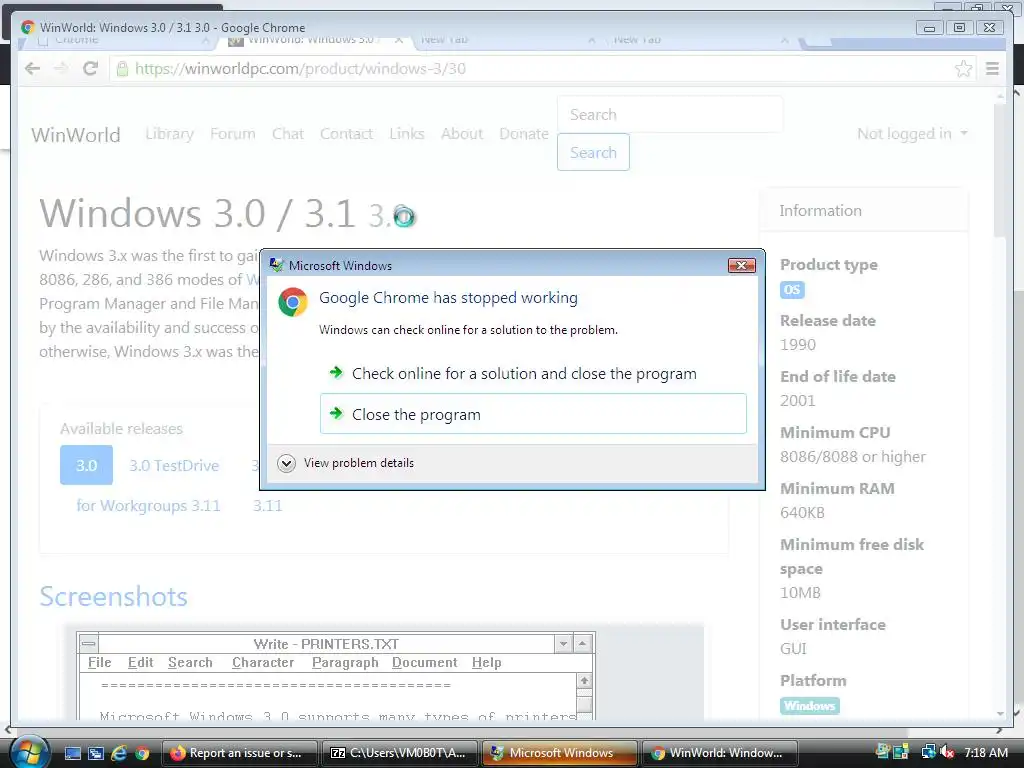Select the 'for Workgroups 3.11' release

click(148, 505)
